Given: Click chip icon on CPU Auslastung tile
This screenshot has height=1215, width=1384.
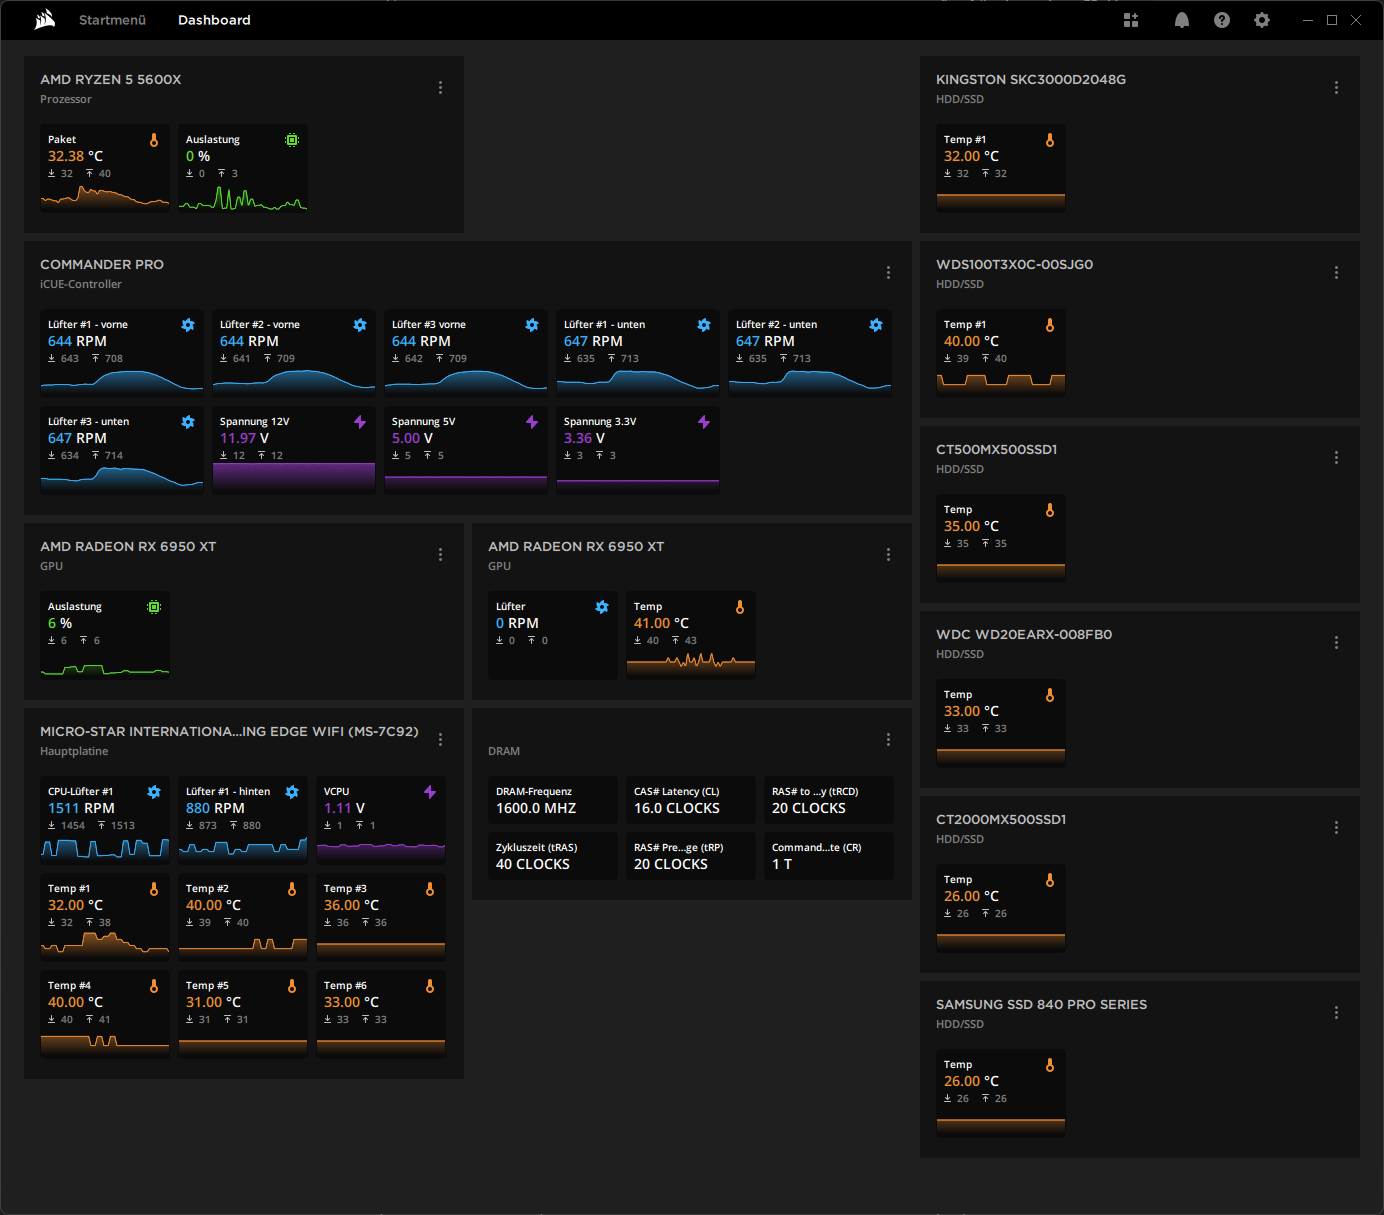Looking at the screenshot, I should (x=292, y=140).
